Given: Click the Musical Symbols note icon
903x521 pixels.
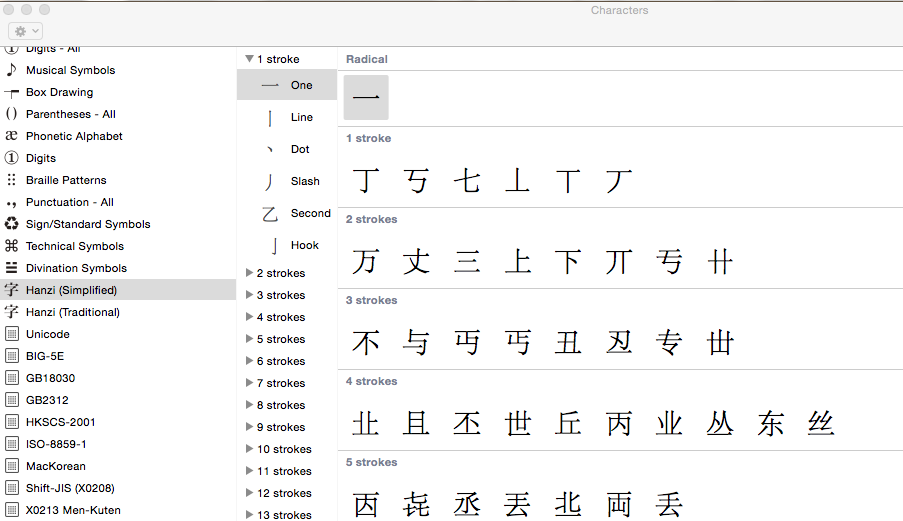Looking at the screenshot, I should (12, 70).
